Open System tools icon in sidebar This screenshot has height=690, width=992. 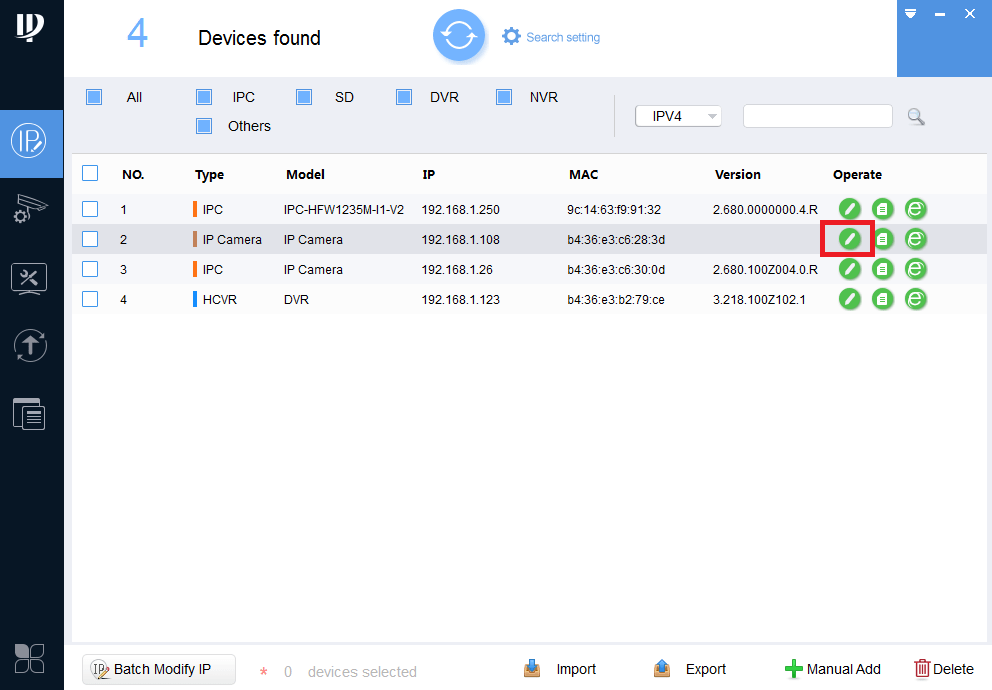[30, 278]
